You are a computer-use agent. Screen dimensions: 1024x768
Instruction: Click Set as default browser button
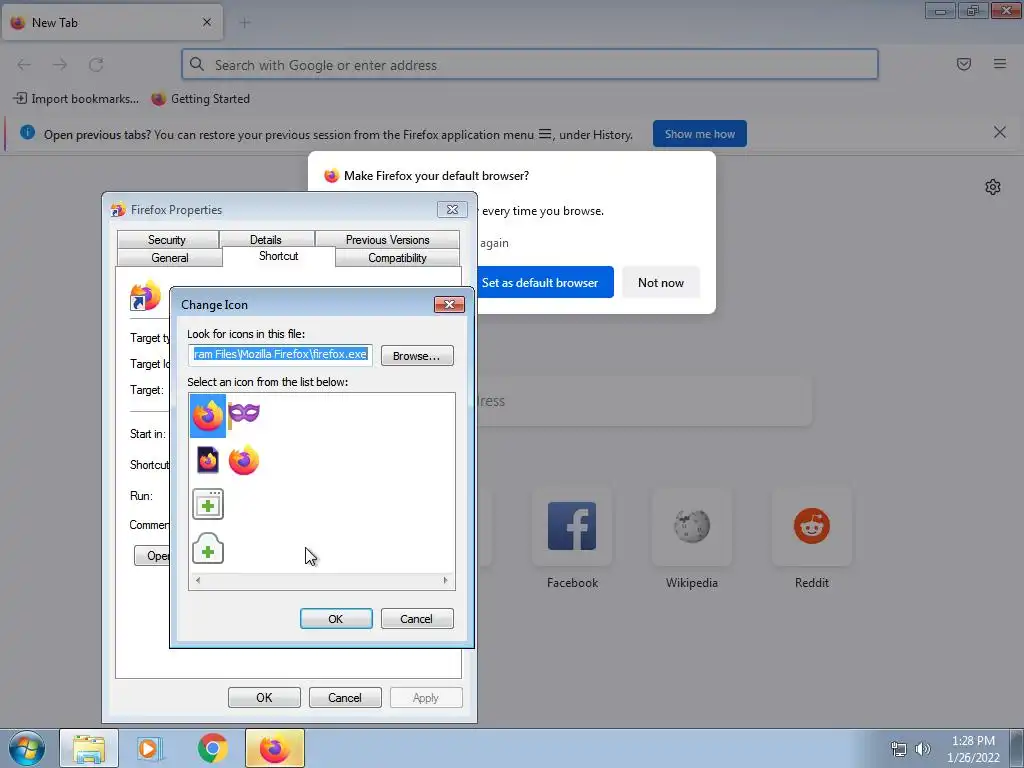pyautogui.click(x=539, y=282)
